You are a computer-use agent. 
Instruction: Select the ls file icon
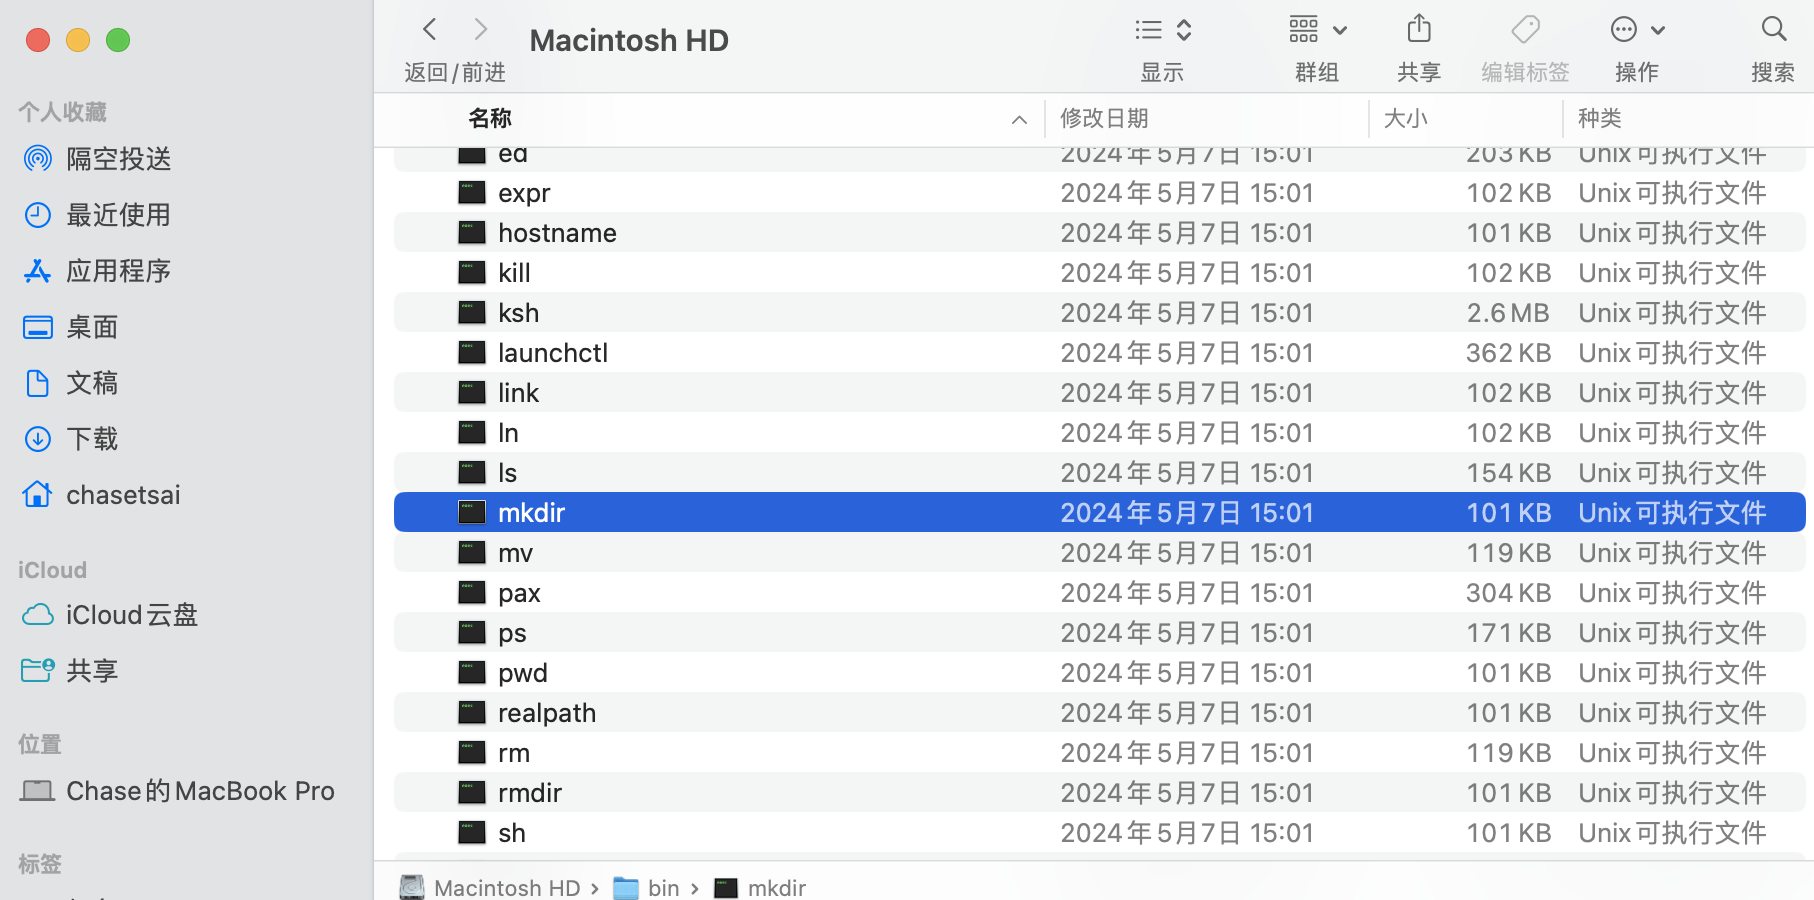point(472,472)
